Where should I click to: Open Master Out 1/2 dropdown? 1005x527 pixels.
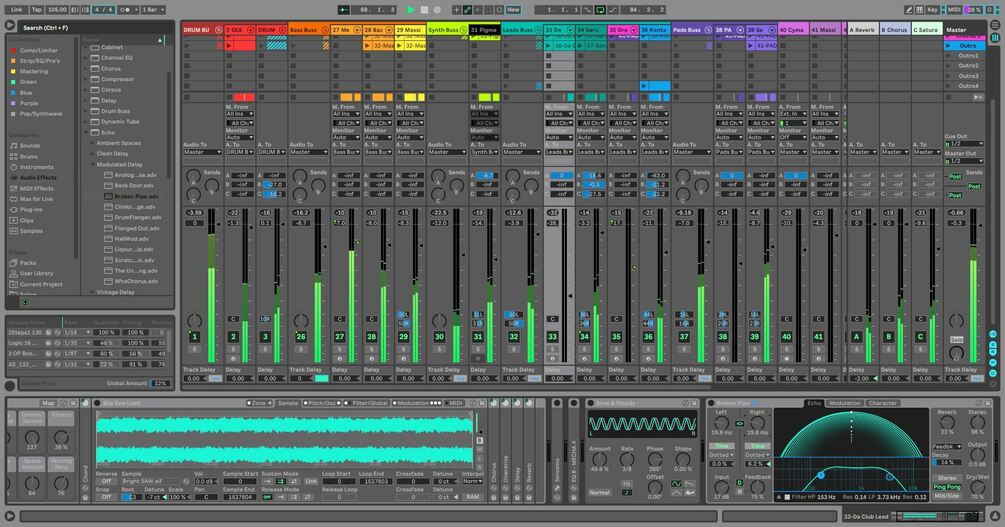tap(963, 161)
